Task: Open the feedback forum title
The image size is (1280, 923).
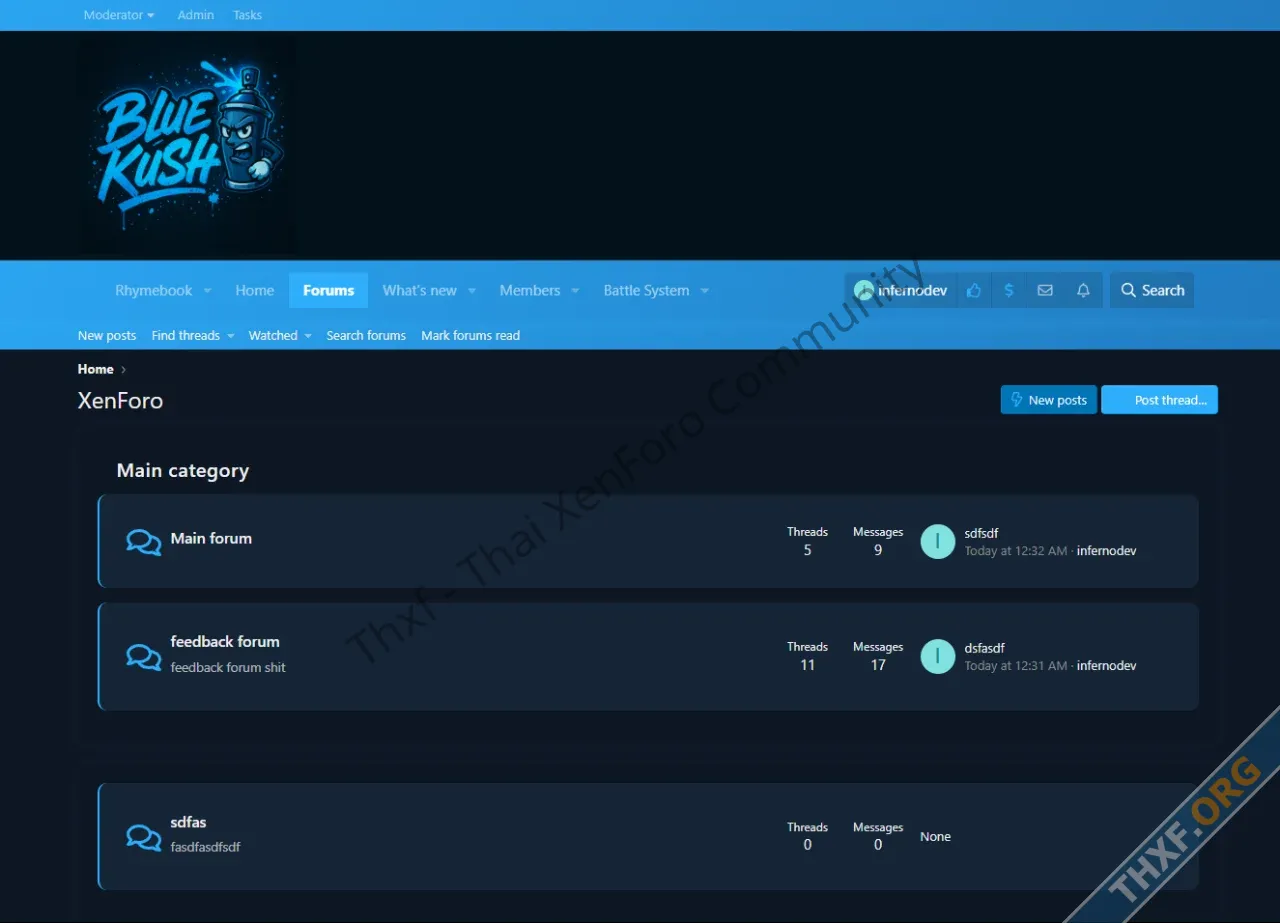Action: click(x=225, y=642)
